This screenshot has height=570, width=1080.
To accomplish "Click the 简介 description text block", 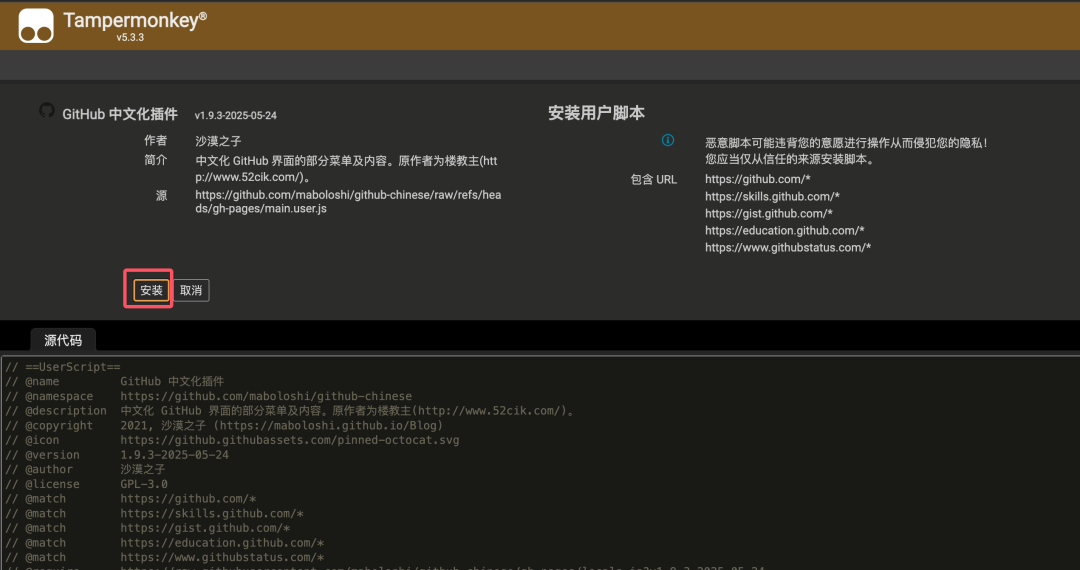I will coord(346,169).
